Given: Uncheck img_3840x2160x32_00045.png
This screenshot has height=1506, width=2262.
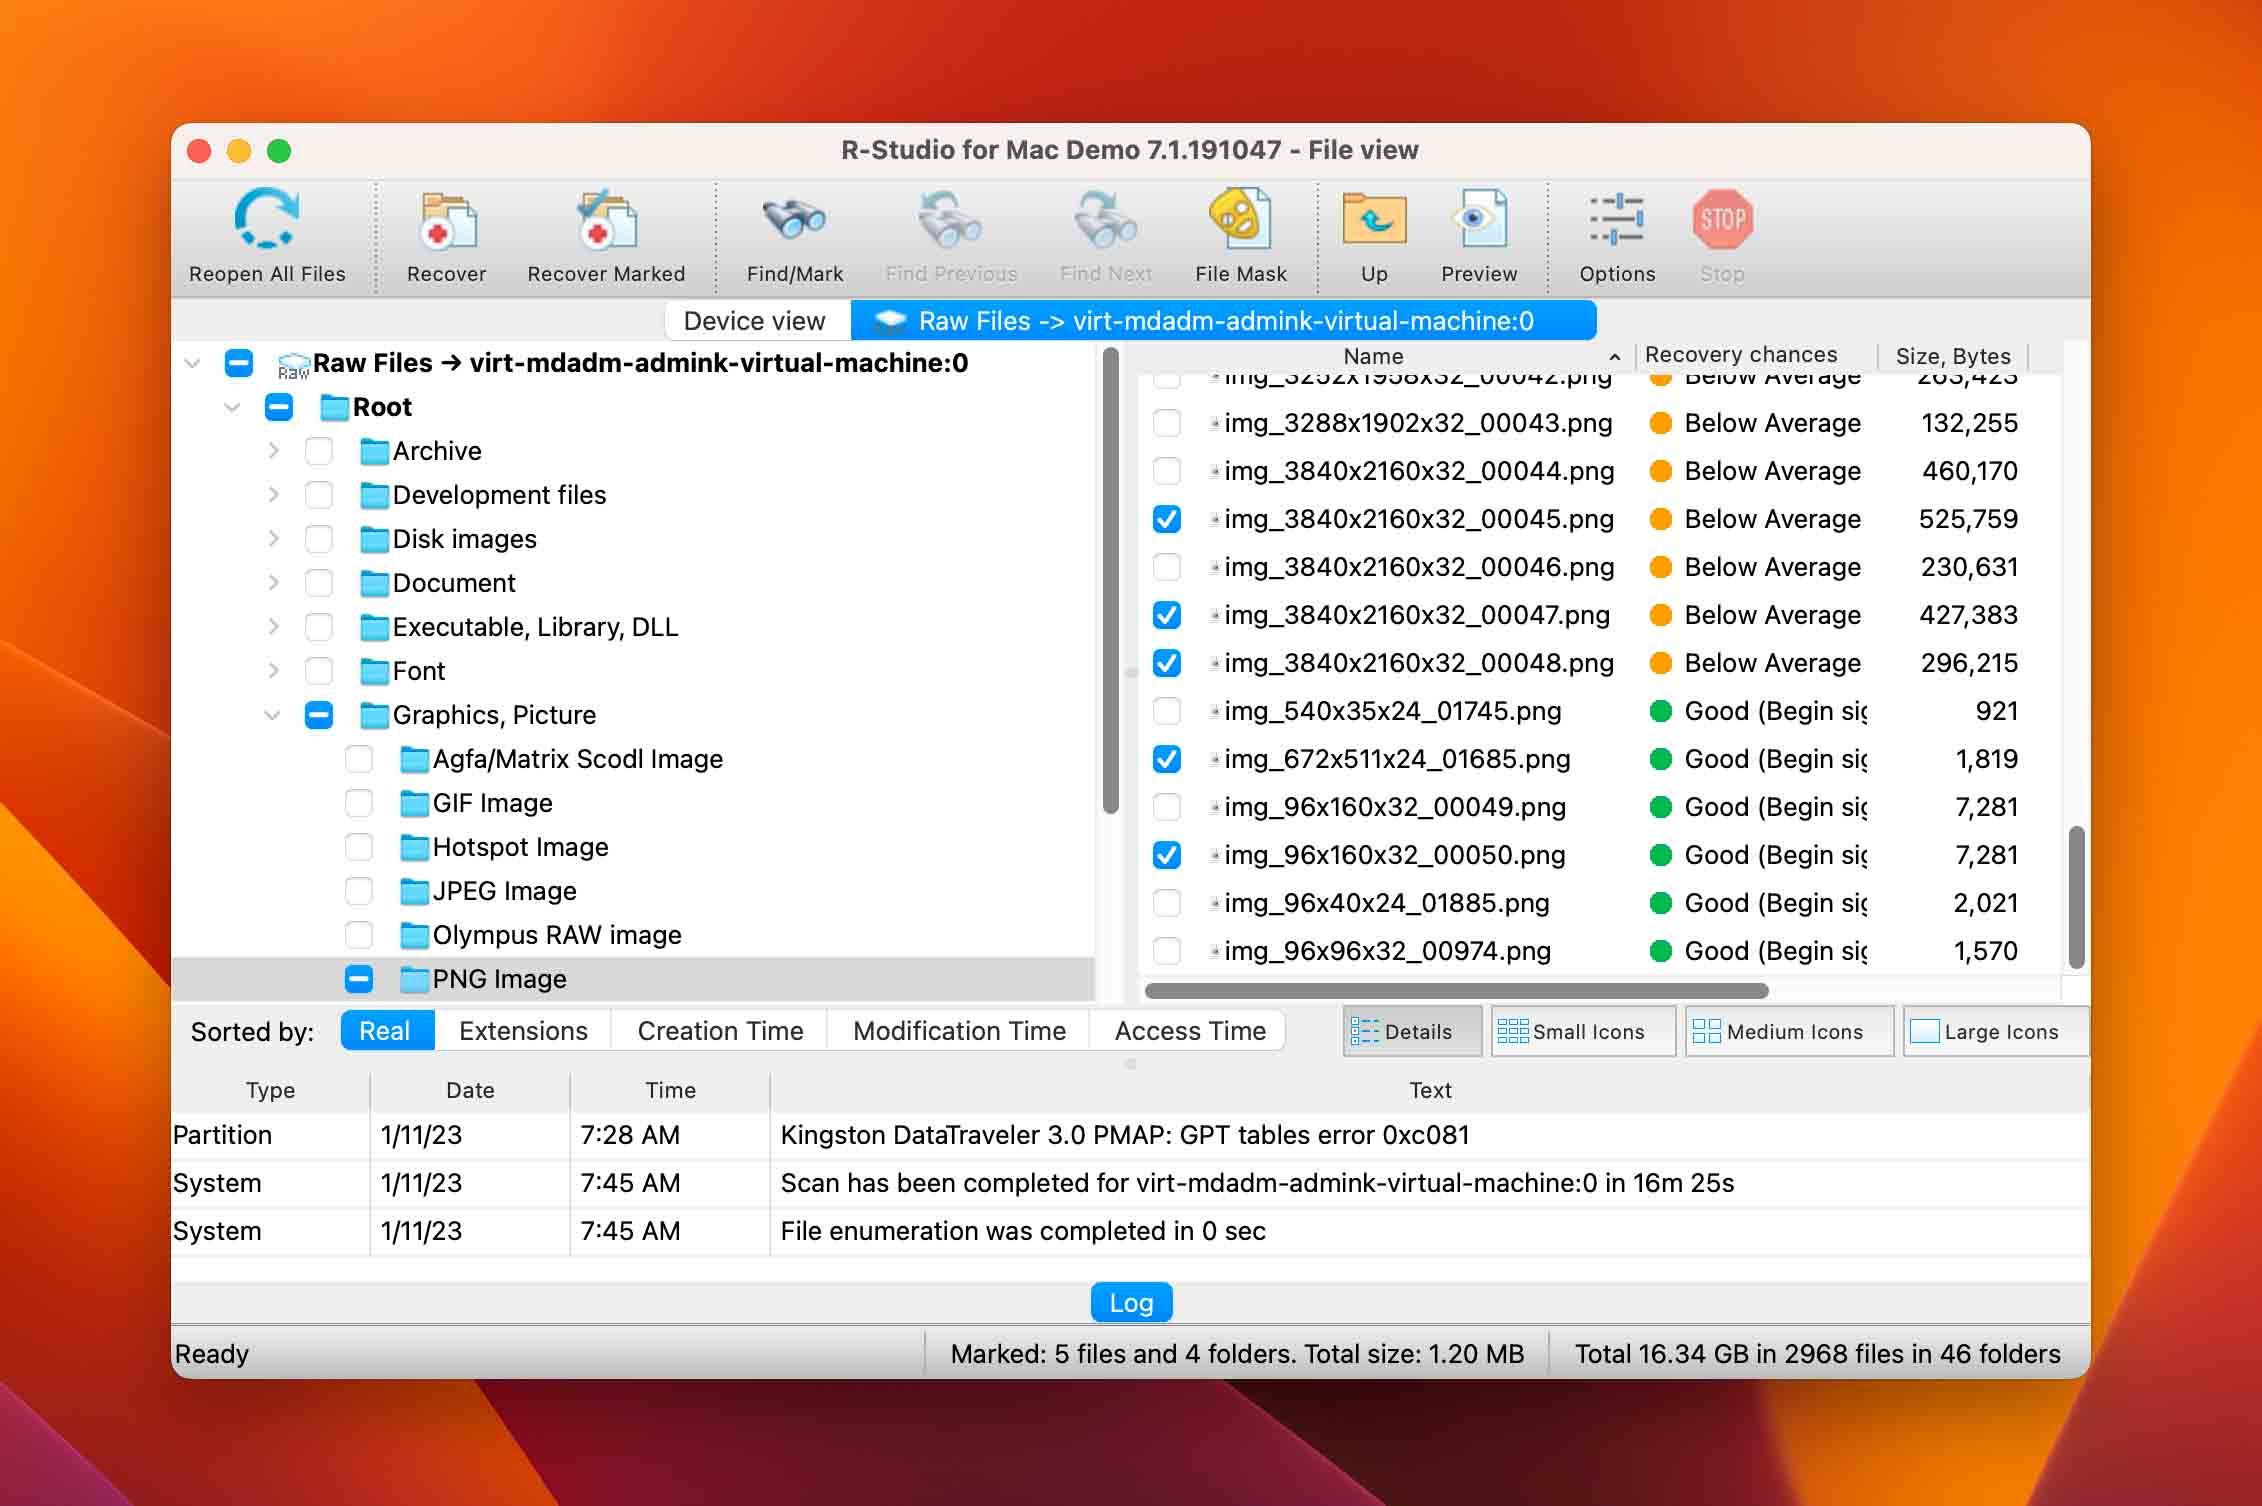Looking at the screenshot, I should (1167, 519).
